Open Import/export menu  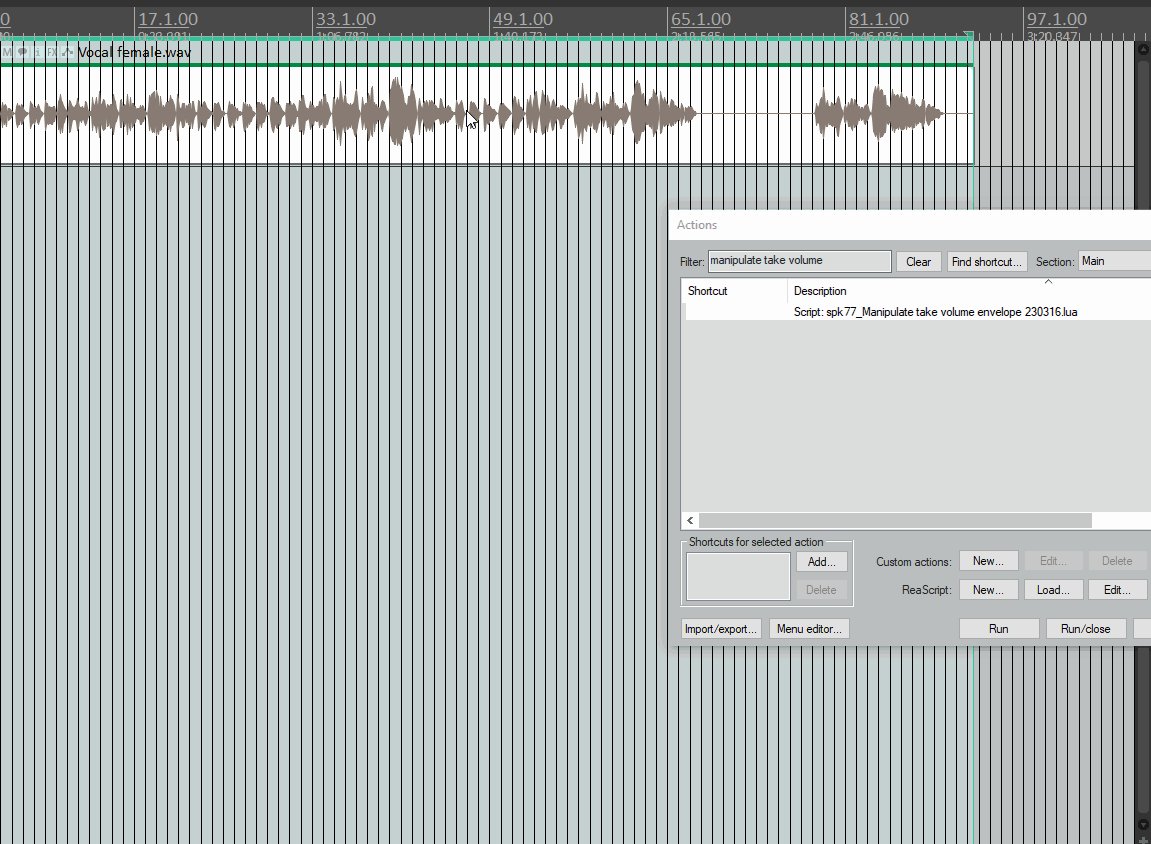(x=720, y=629)
